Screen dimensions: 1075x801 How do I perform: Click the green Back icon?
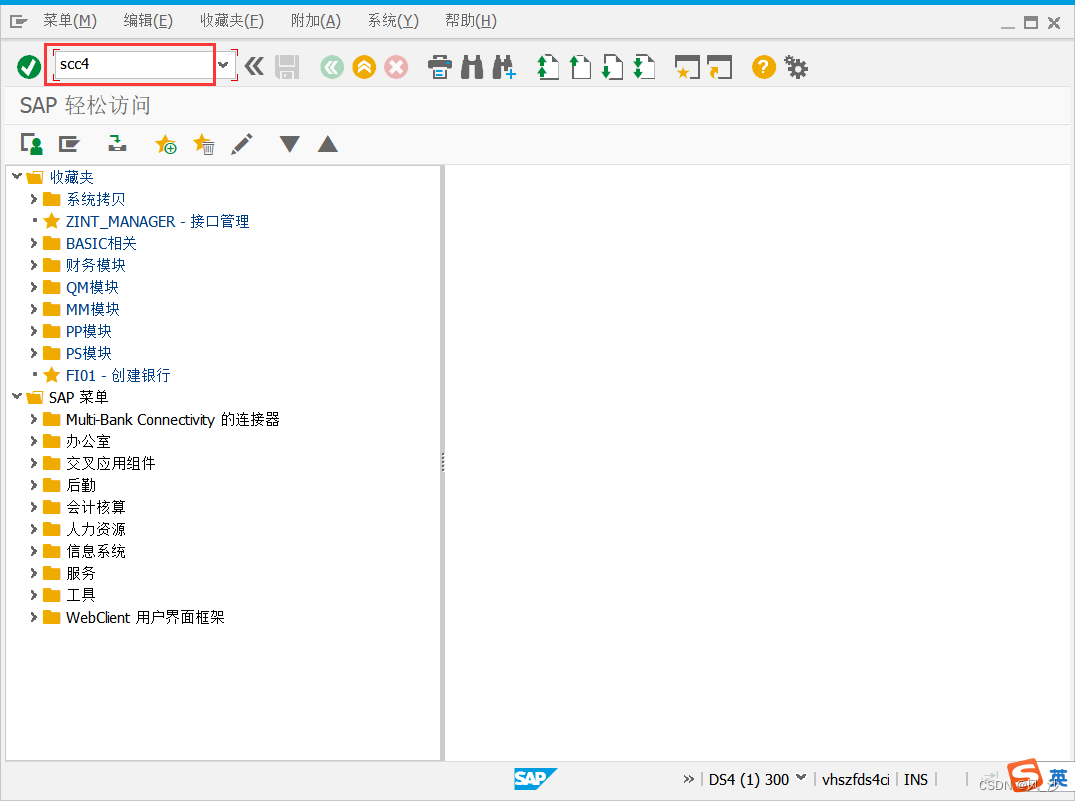point(332,67)
